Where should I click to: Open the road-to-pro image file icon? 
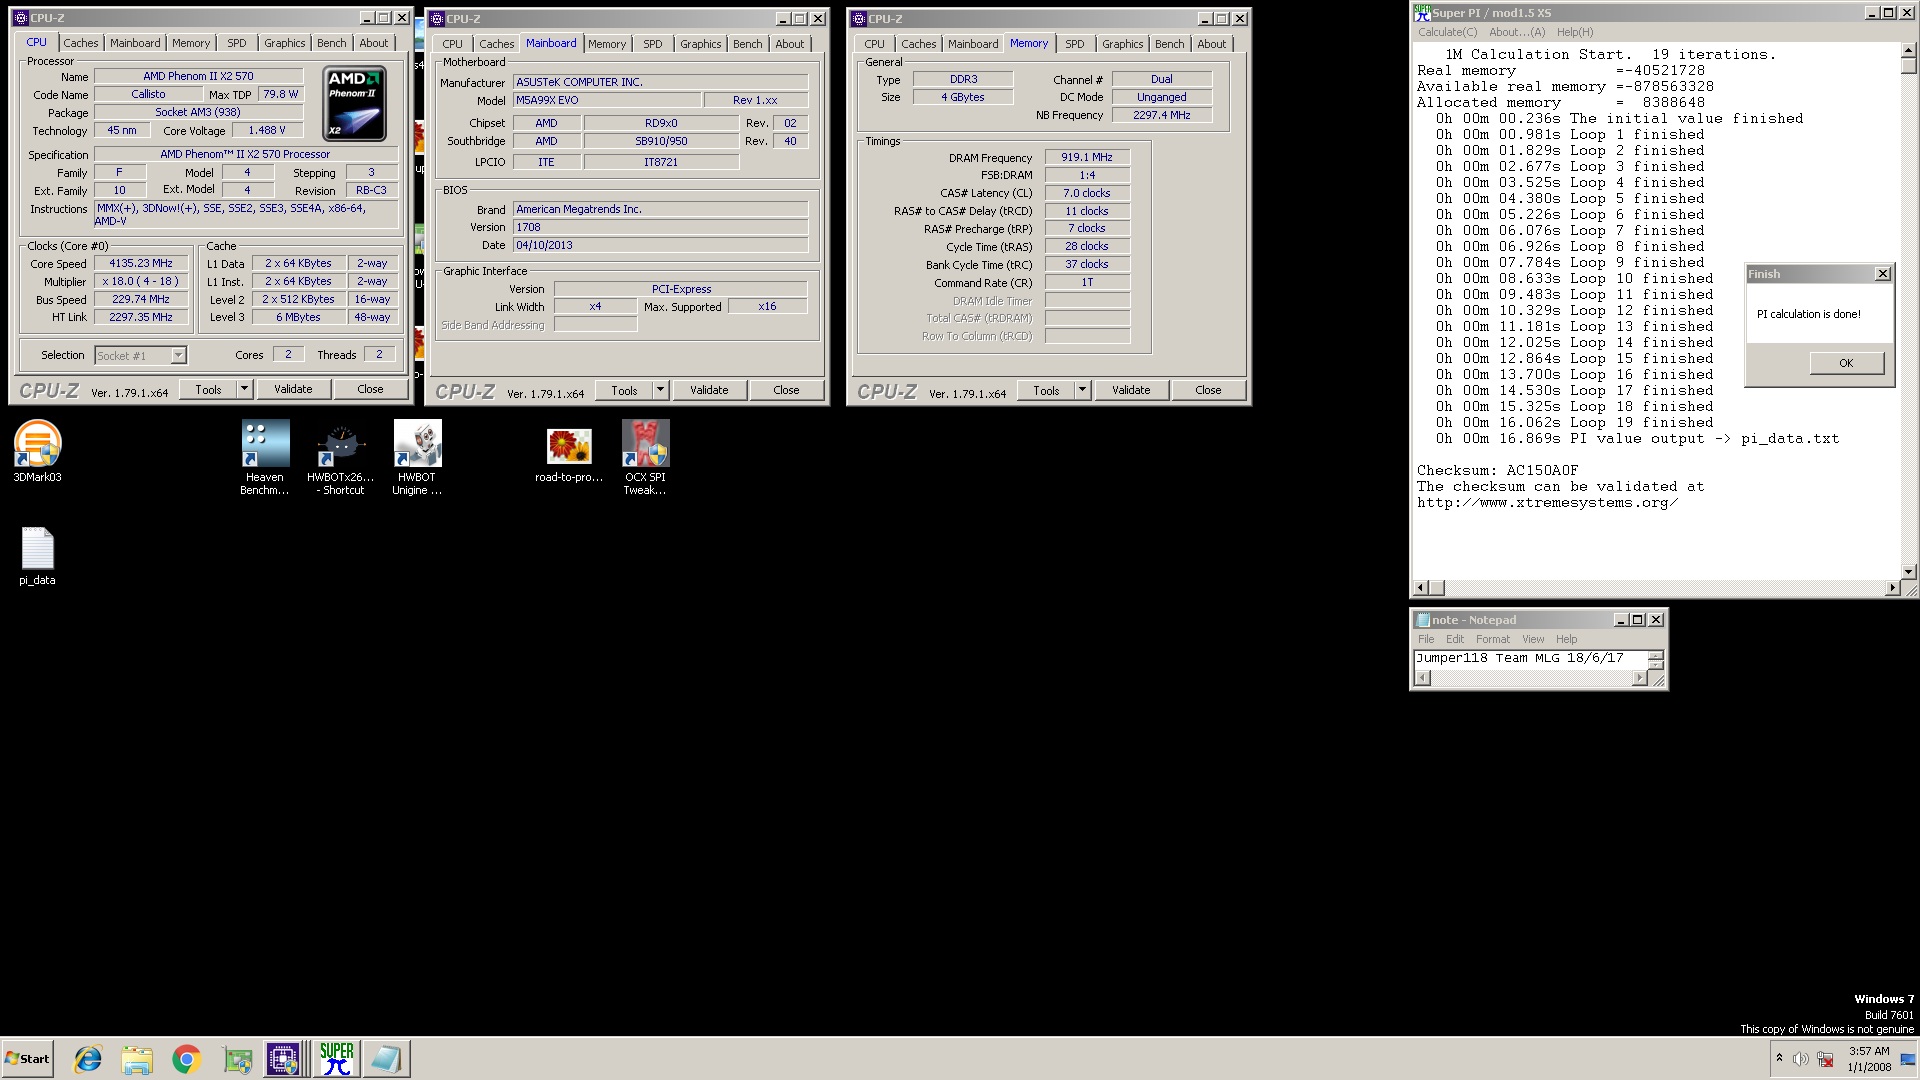click(x=569, y=453)
